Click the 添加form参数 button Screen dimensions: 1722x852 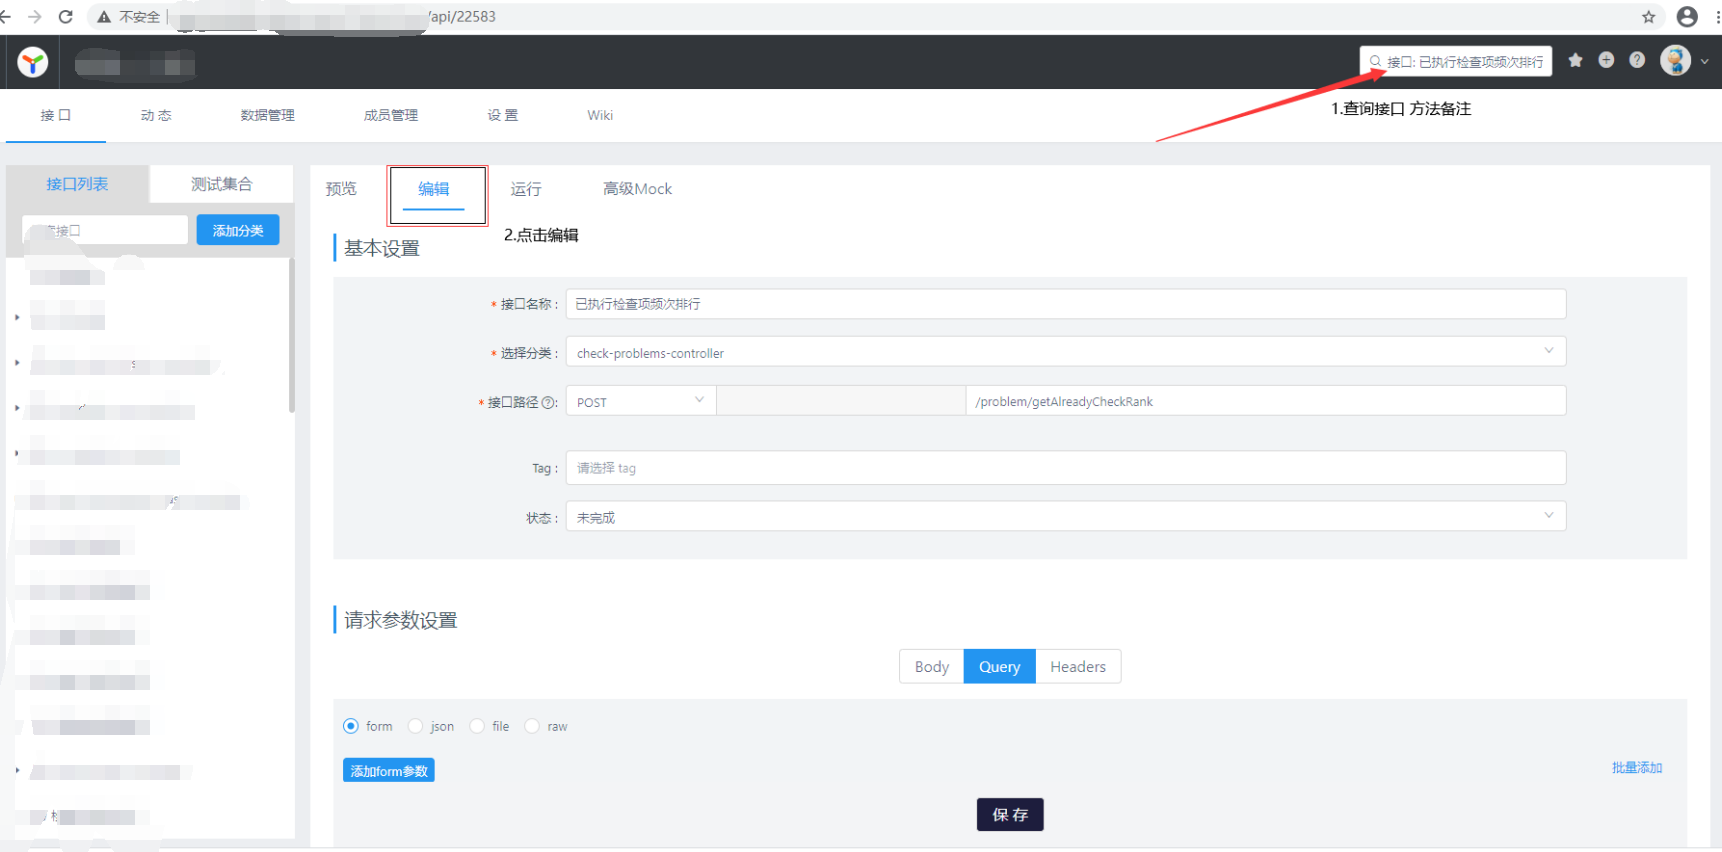tap(389, 770)
